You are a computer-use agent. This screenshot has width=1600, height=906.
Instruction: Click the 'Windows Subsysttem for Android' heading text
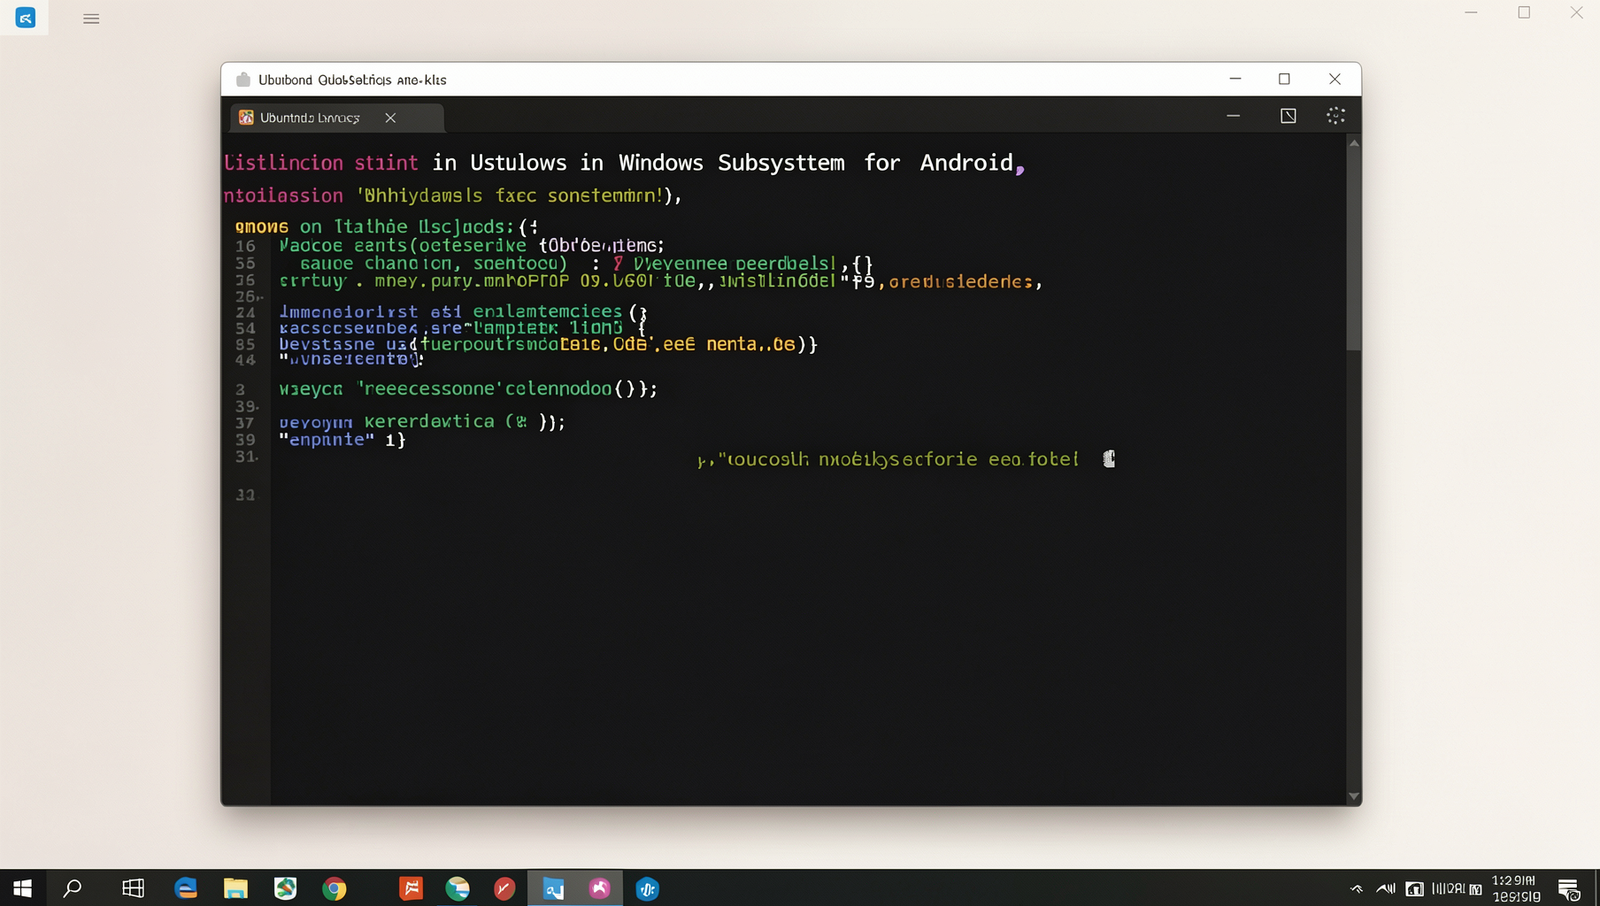816,162
